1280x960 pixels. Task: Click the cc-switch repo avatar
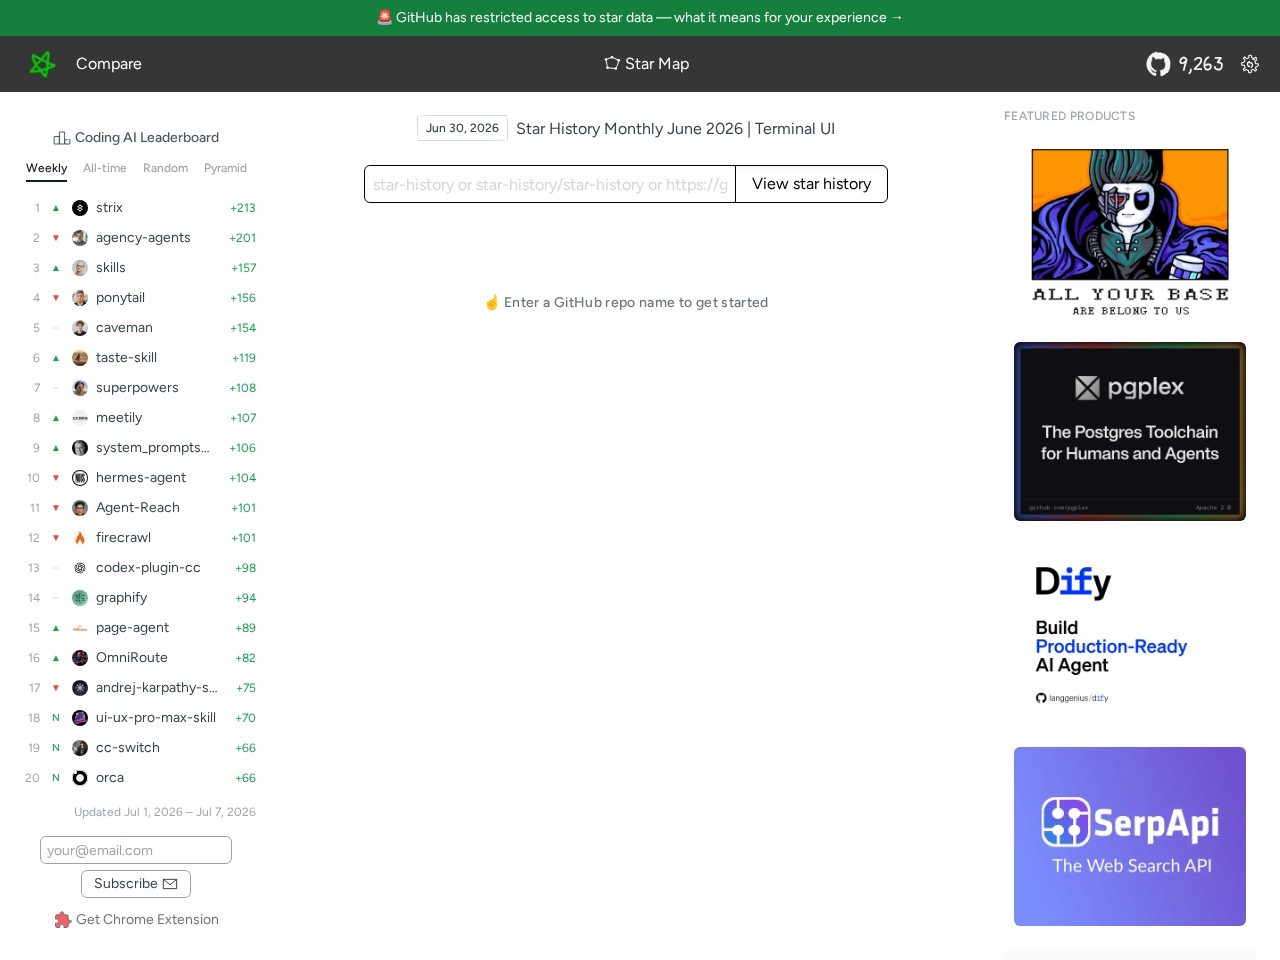pyautogui.click(x=80, y=748)
